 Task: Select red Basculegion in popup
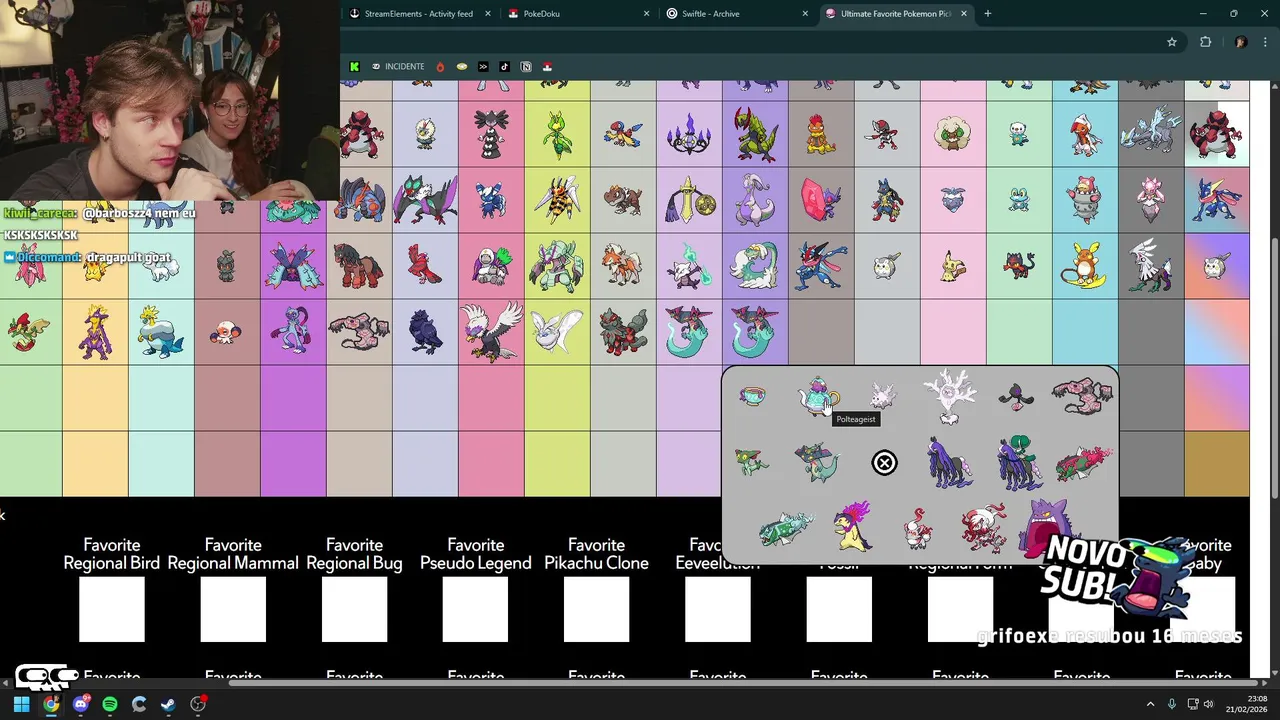(1083, 464)
